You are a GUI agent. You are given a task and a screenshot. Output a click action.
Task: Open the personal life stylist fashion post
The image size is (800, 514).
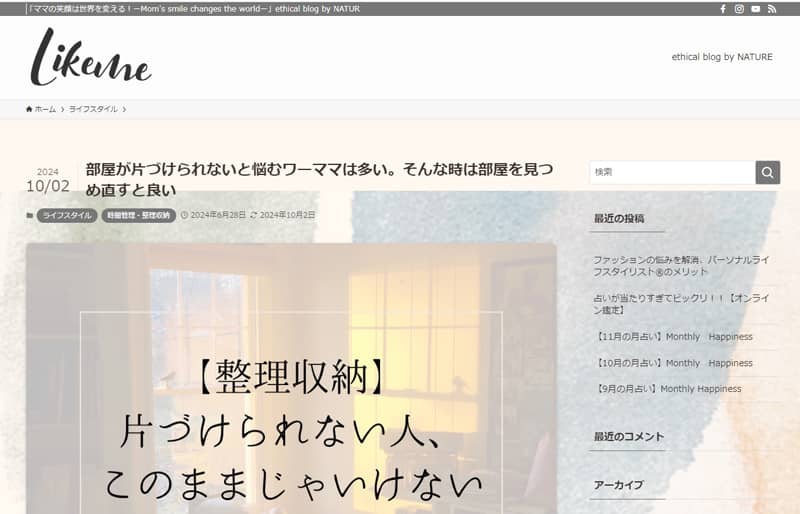[x=680, y=265]
